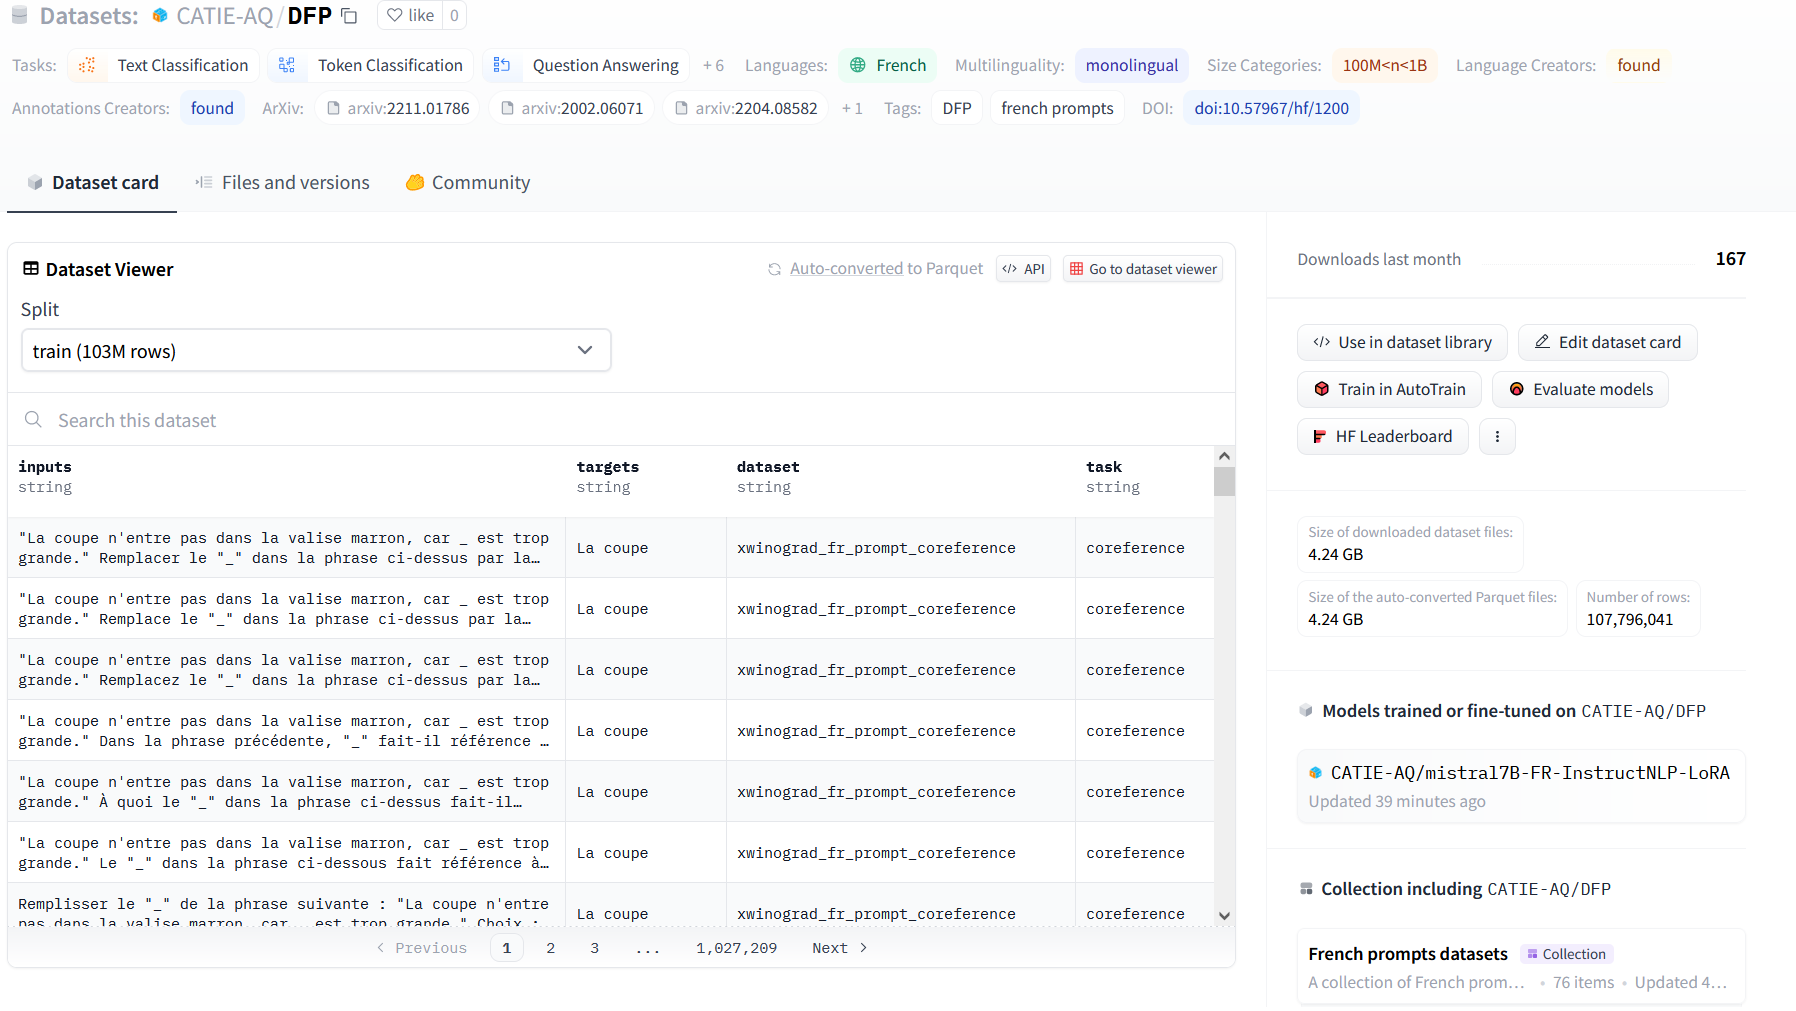1796x1011 pixels.
Task: Click Go to dataset viewer button
Action: (1143, 269)
